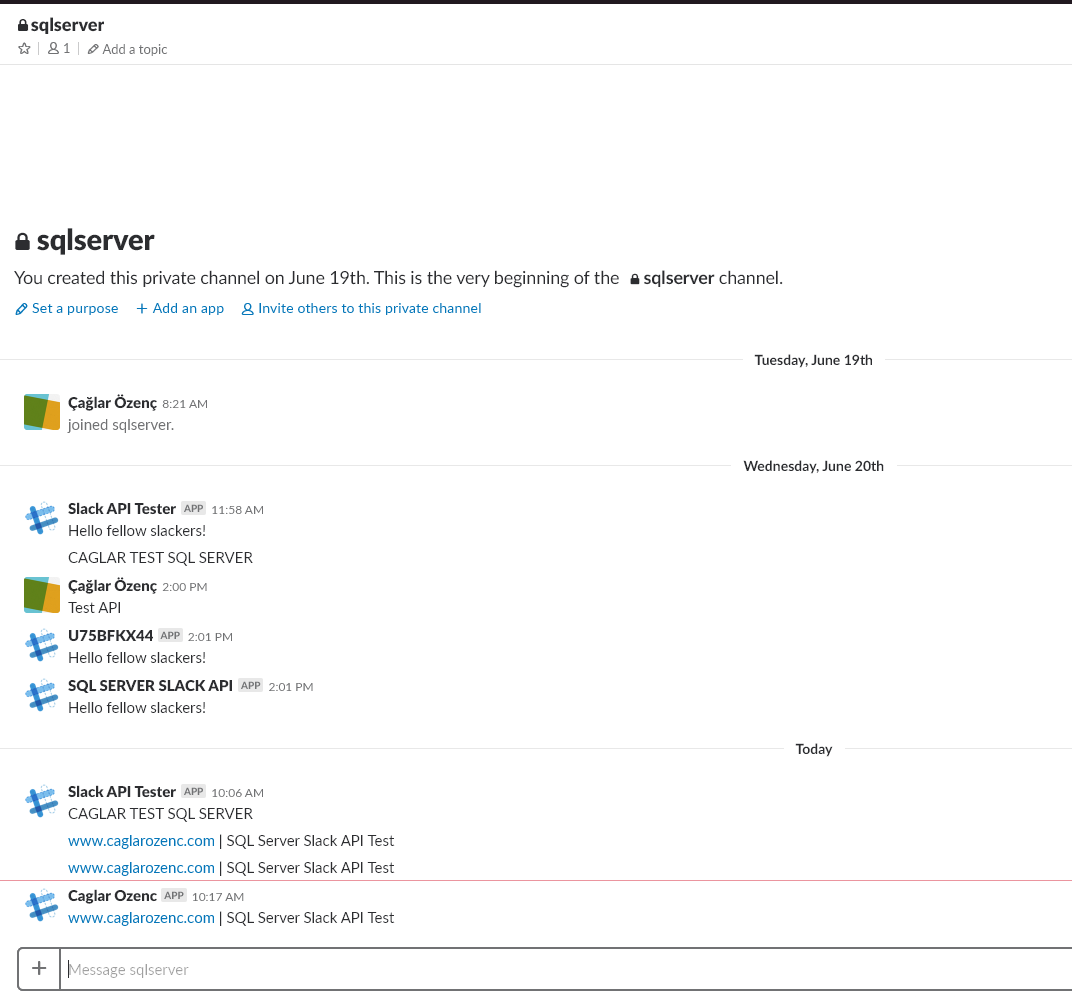Image resolution: width=1072 pixels, height=997 pixels.
Task: Click Add an app link
Action: tap(180, 308)
